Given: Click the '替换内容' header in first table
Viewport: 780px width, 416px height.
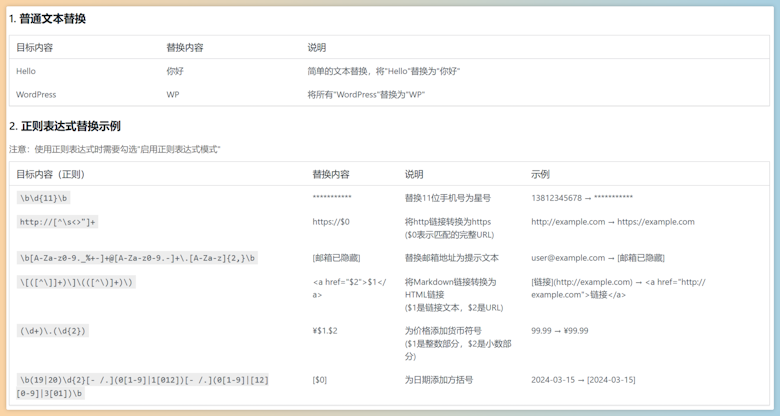Looking at the screenshot, I should click(185, 48).
